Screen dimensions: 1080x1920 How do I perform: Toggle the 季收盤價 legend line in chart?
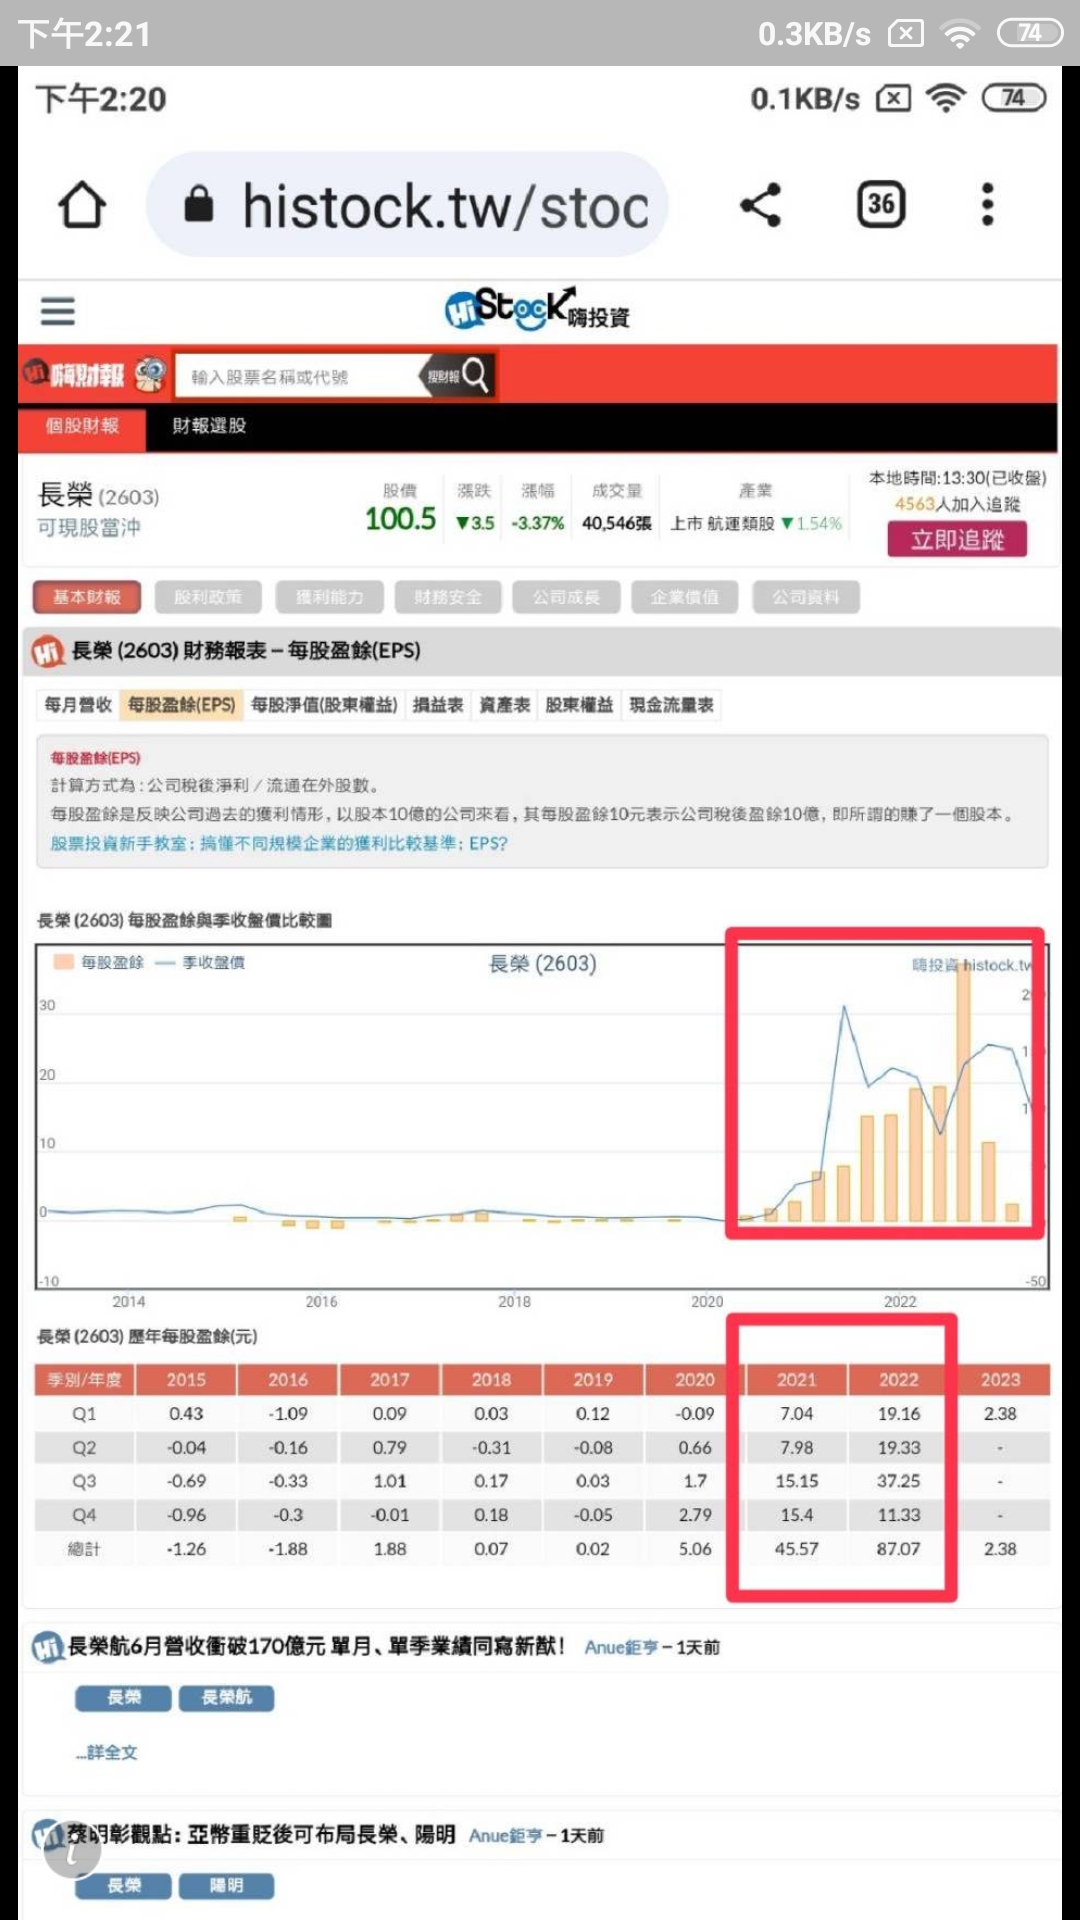point(200,962)
